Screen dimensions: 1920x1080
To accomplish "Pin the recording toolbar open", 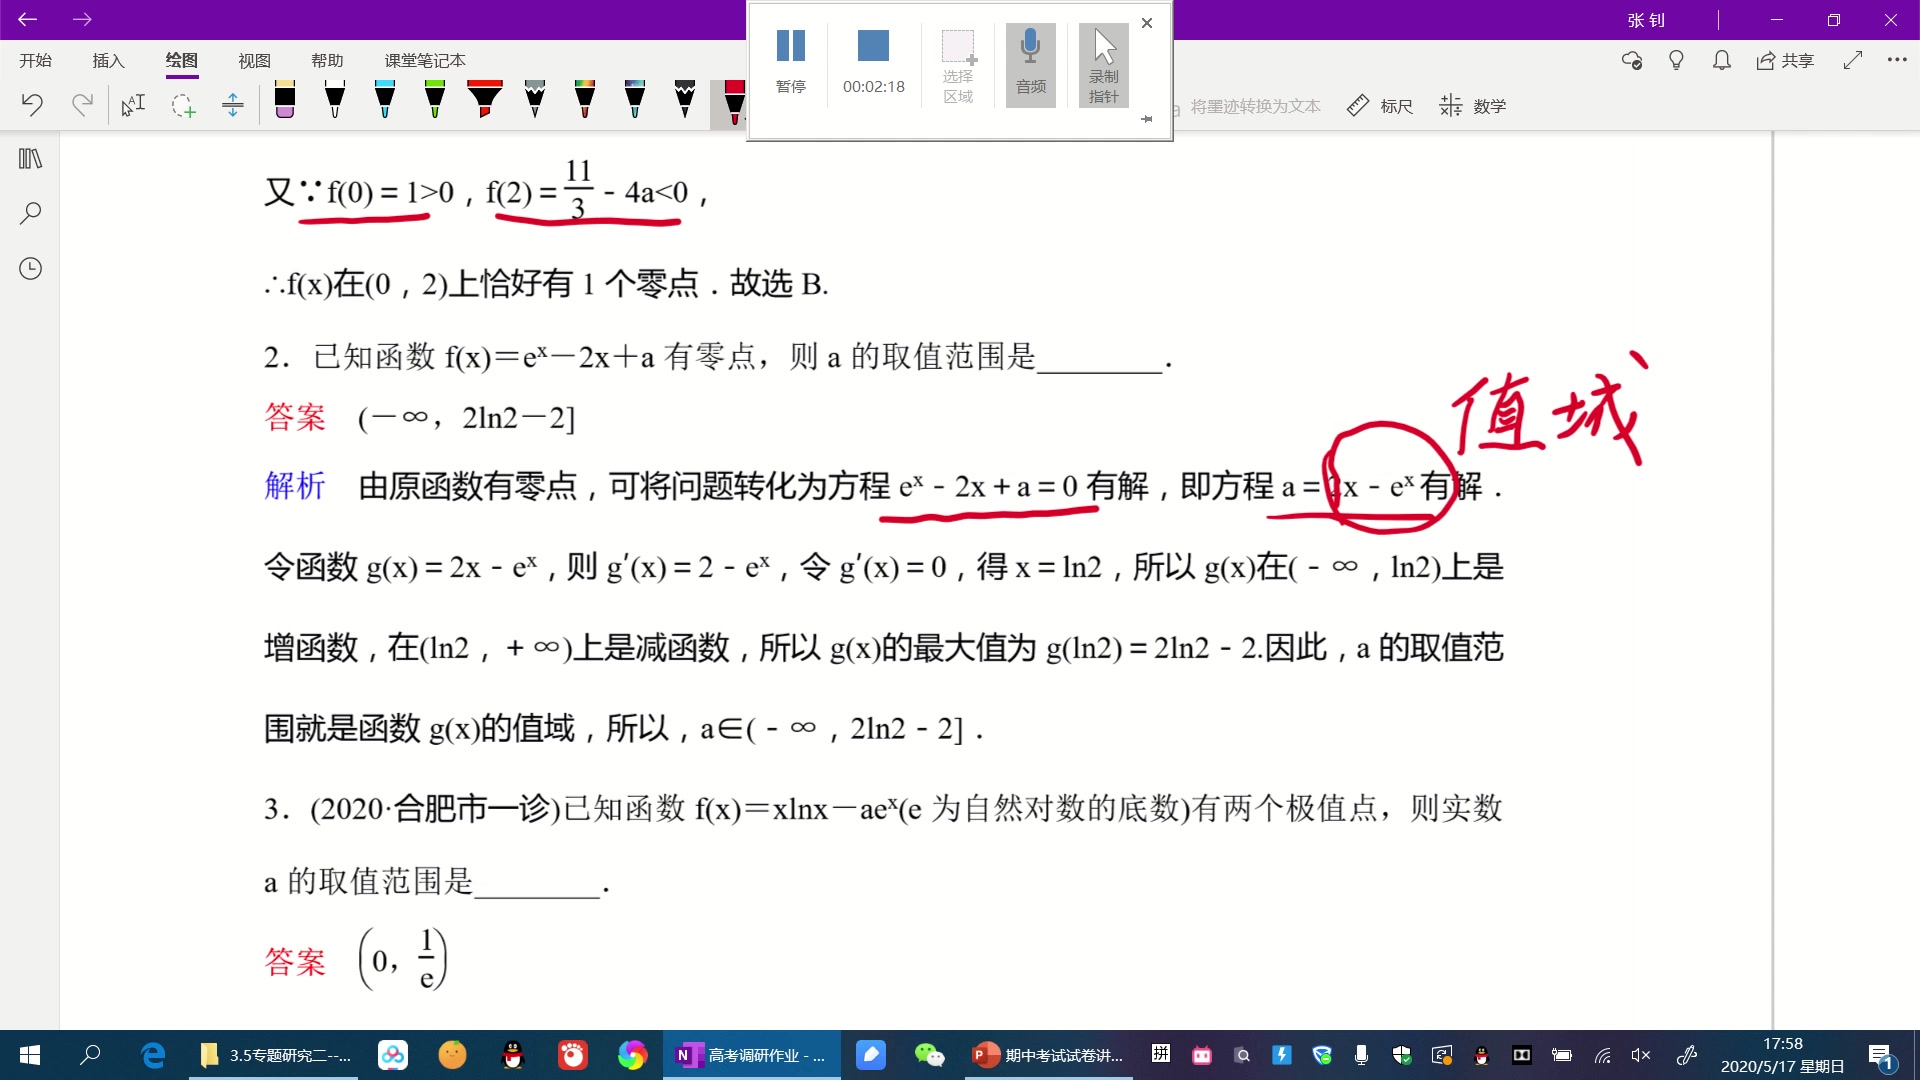I will pos(1147,118).
